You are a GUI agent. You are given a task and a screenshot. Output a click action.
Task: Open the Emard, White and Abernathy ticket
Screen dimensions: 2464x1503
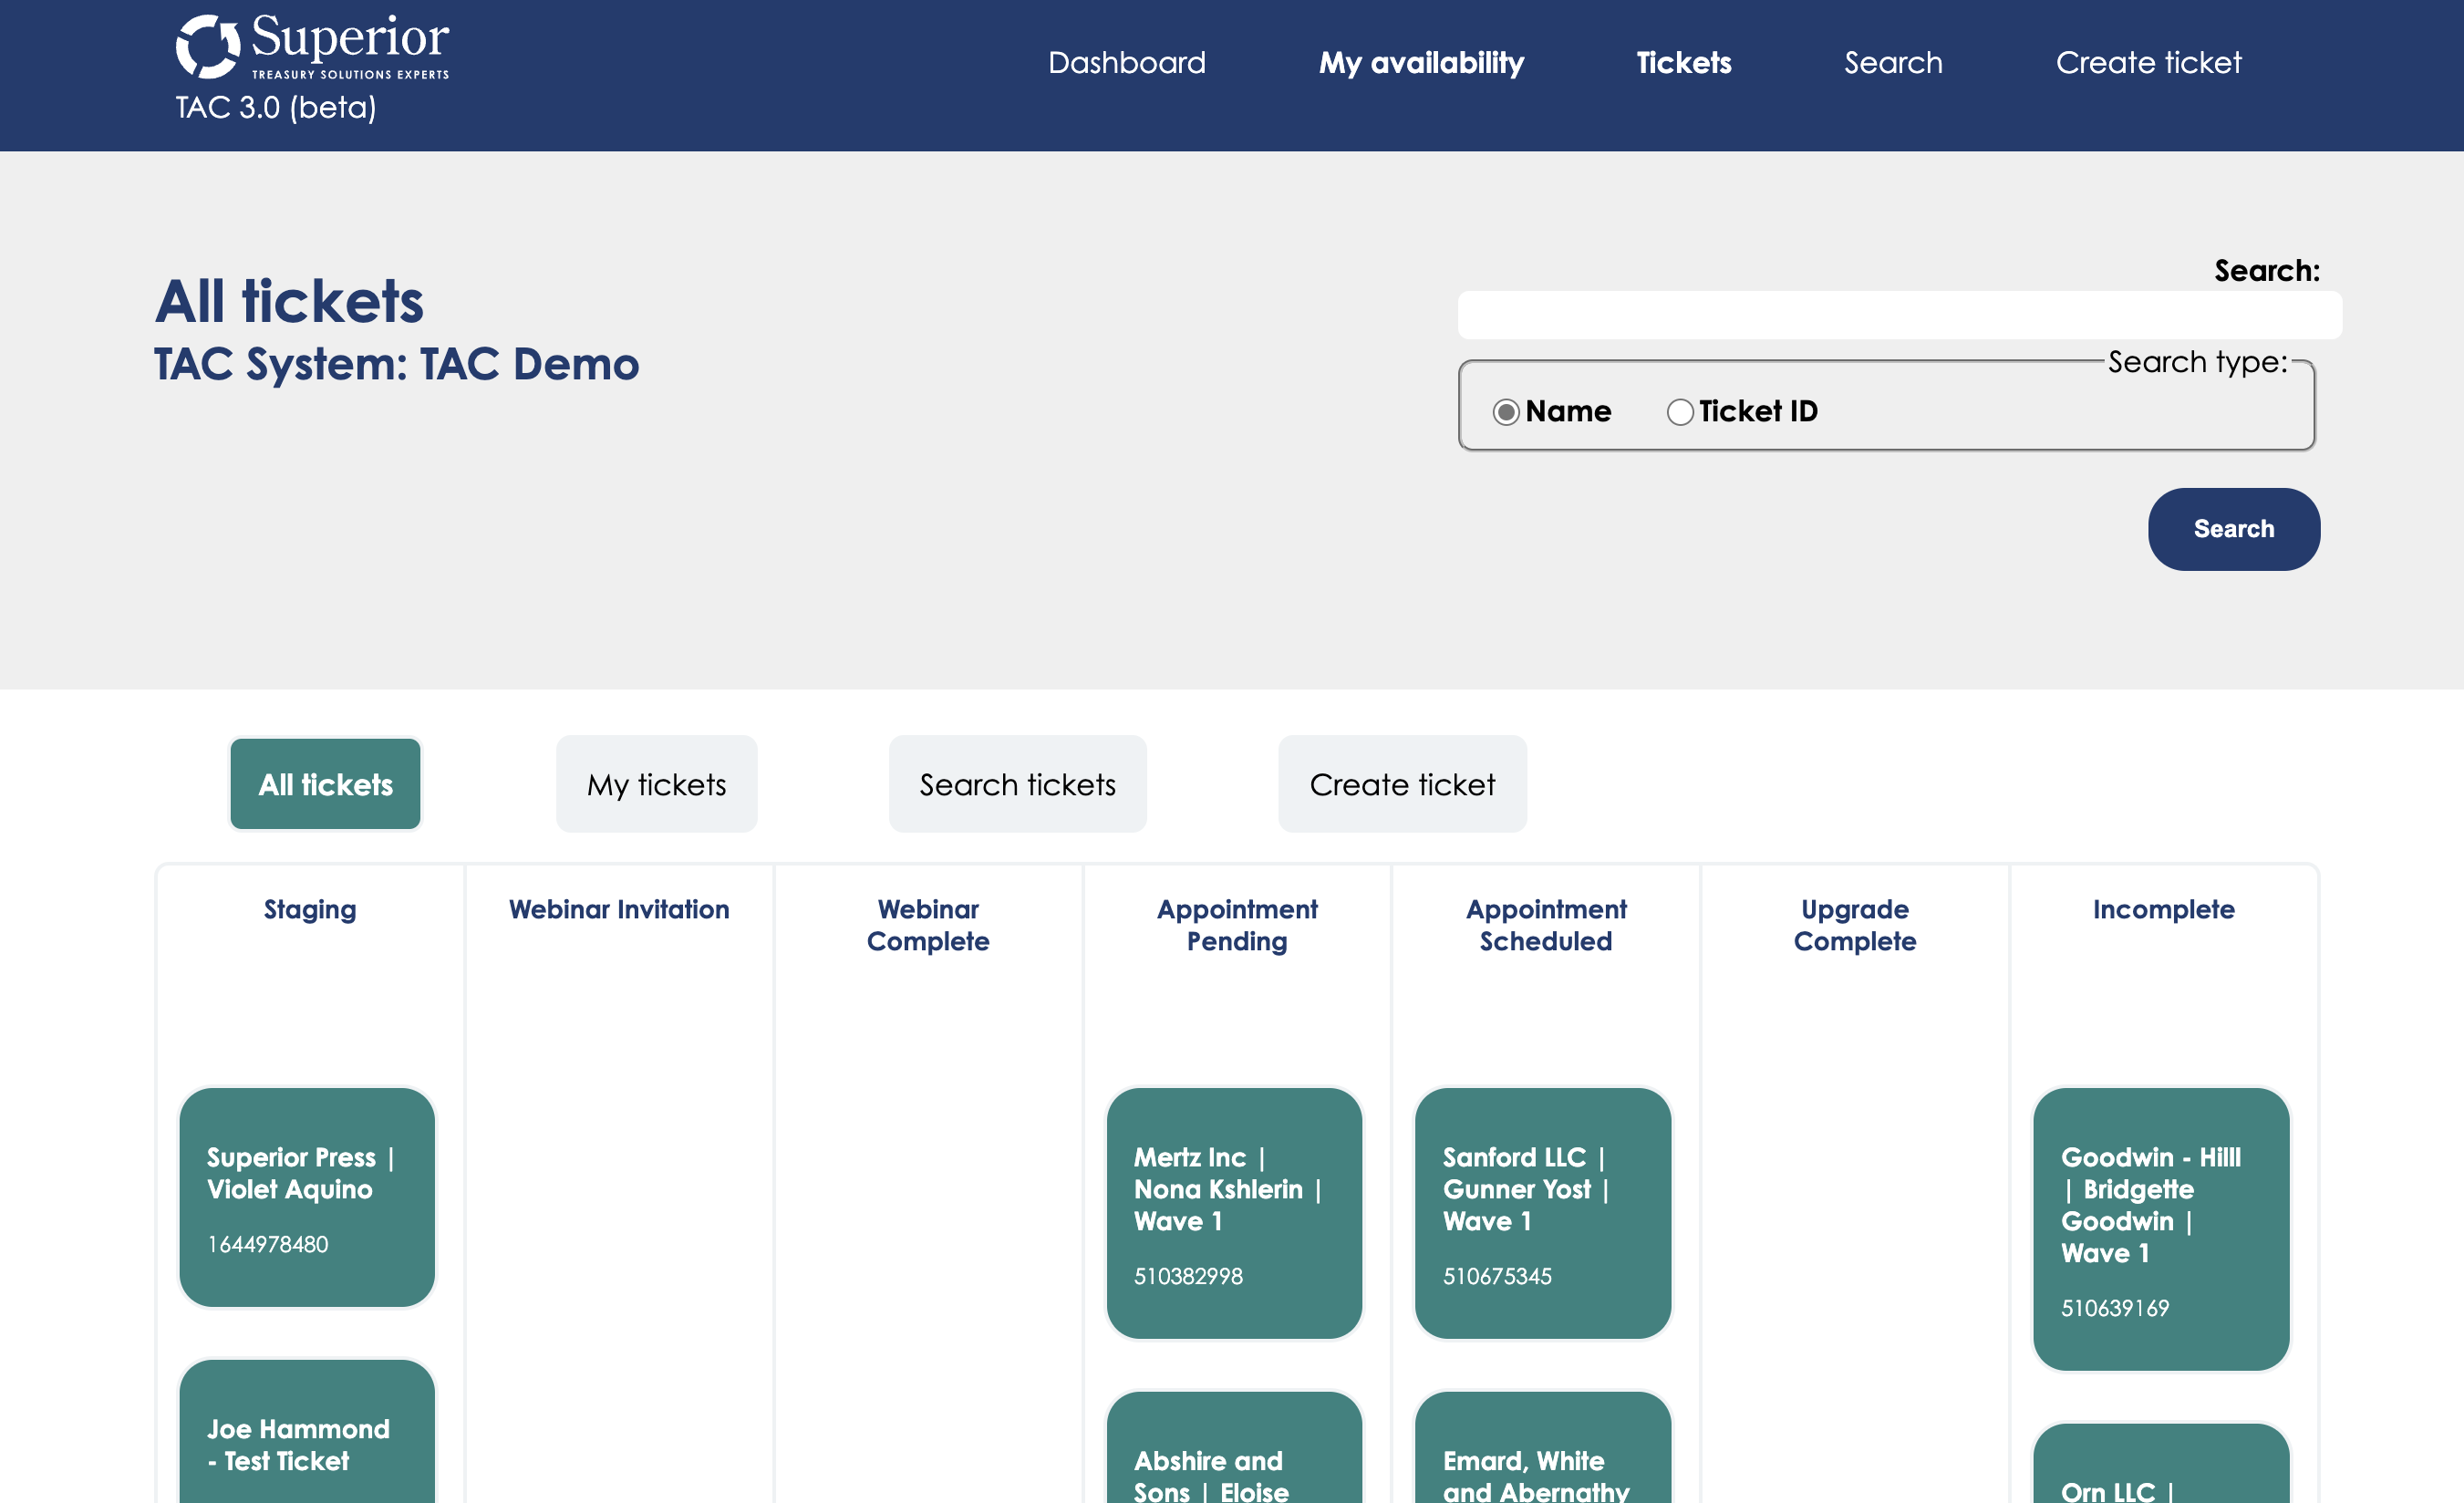[x=1543, y=1448]
